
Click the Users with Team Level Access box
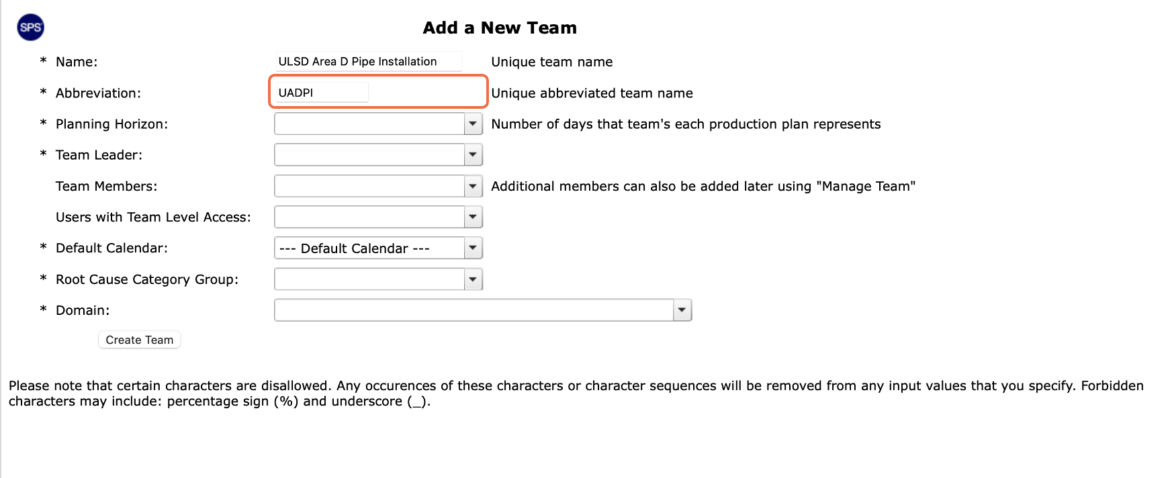tap(378, 217)
